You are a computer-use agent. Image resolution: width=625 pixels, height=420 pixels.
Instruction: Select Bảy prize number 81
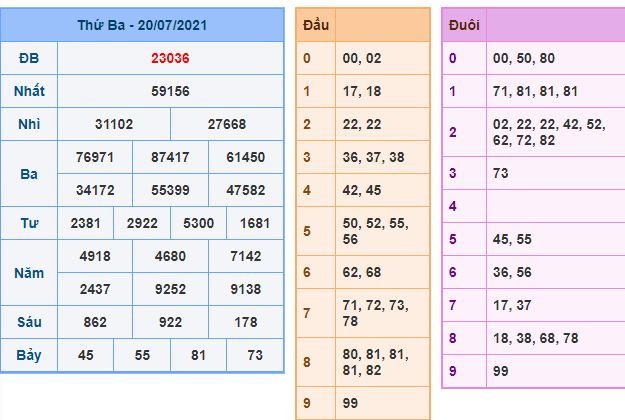click(x=199, y=355)
